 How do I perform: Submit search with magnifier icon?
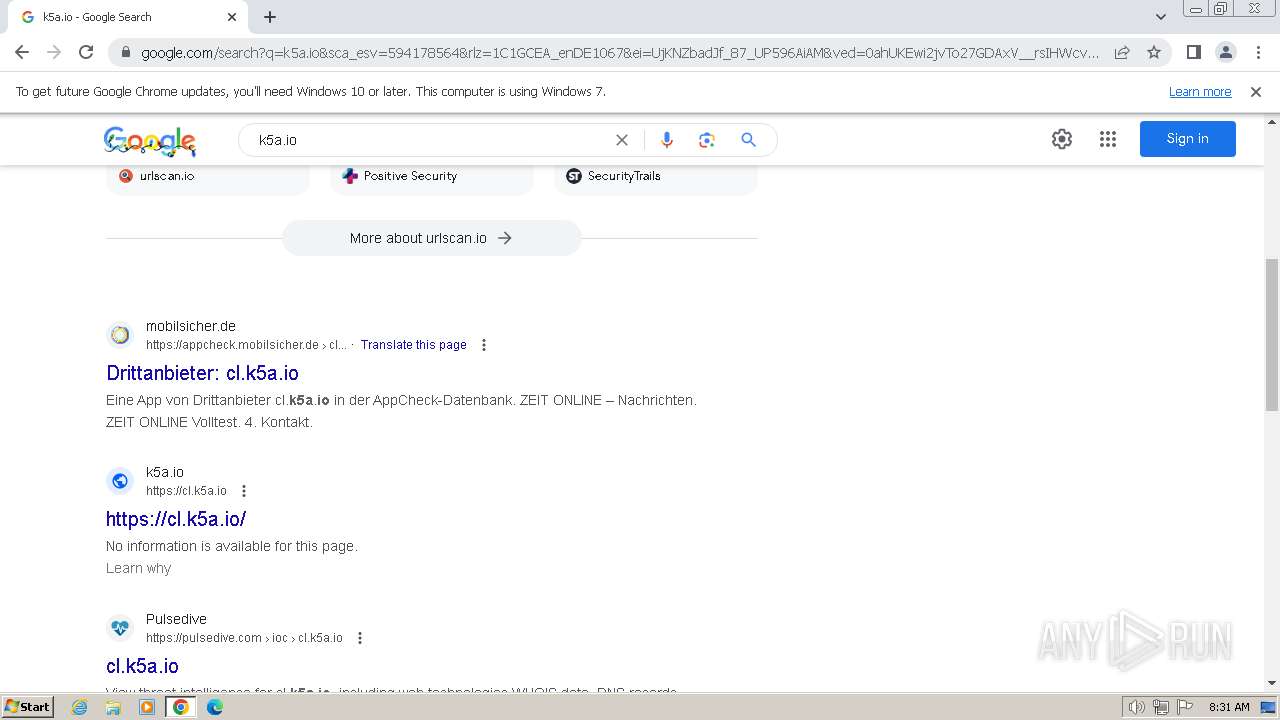coord(748,140)
